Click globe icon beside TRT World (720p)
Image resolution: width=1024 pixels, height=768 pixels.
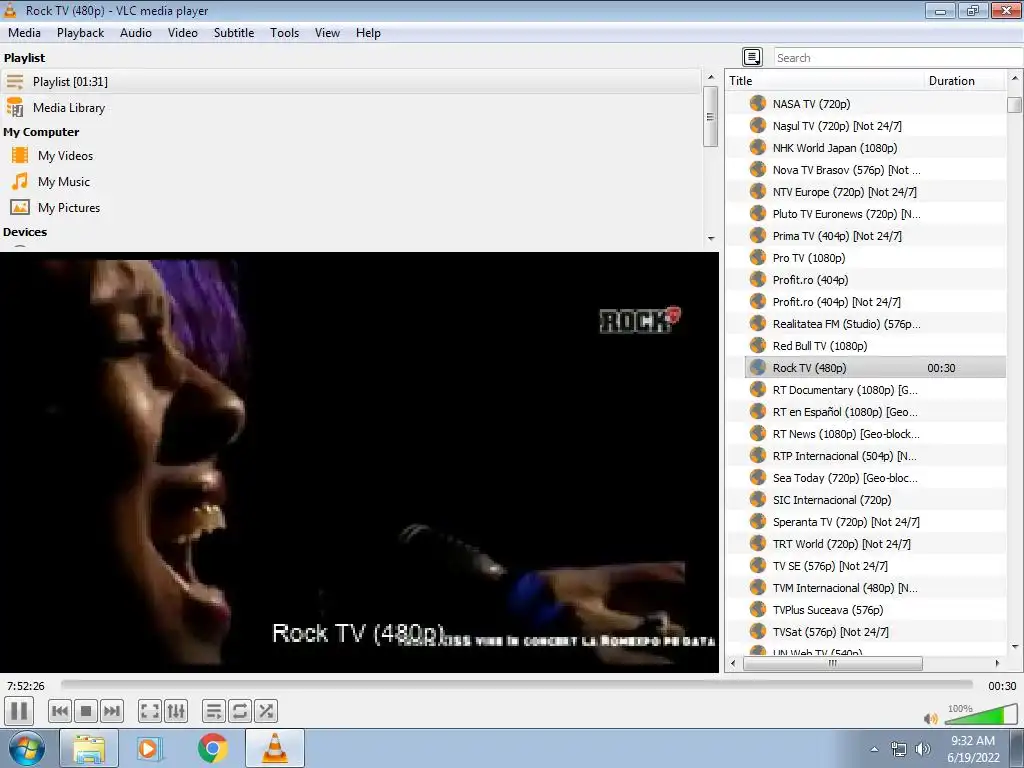coord(758,543)
